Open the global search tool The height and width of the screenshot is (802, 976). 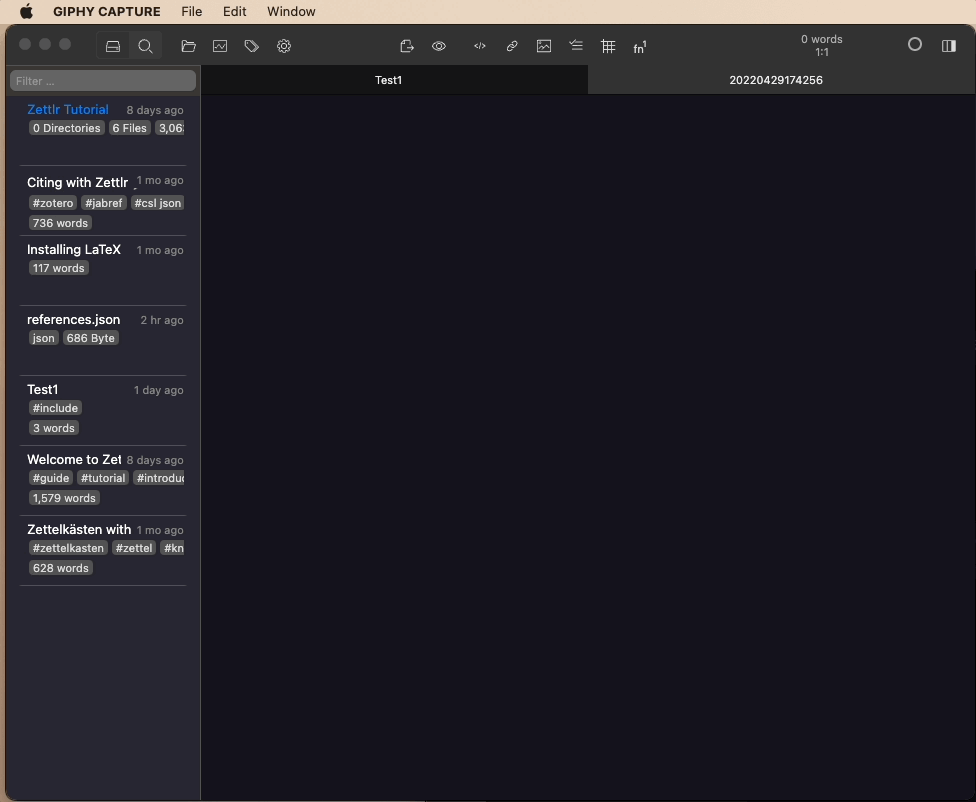(145, 46)
